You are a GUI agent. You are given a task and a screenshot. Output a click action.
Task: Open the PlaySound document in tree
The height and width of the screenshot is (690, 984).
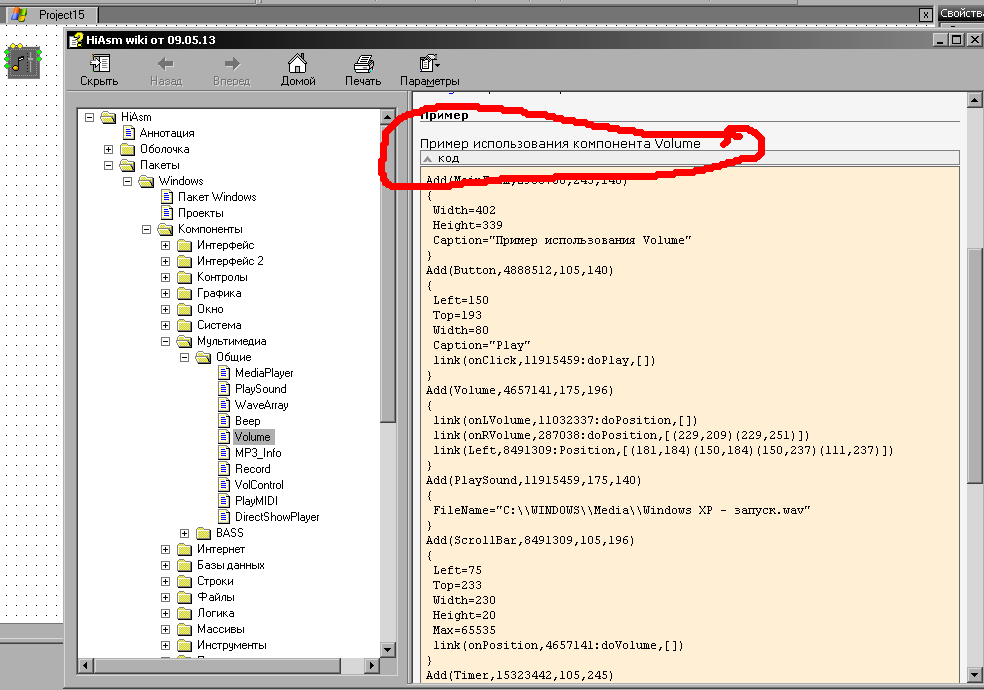point(260,389)
